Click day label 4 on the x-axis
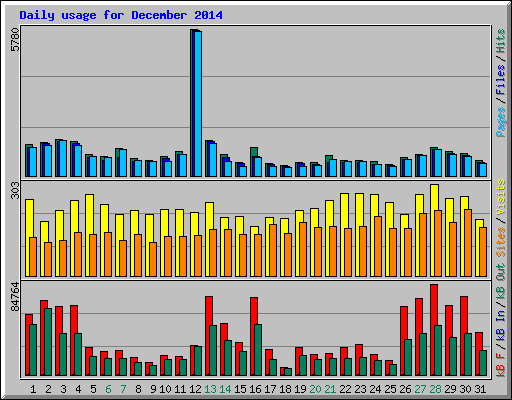The height and width of the screenshot is (400, 512). (x=78, y=389)
